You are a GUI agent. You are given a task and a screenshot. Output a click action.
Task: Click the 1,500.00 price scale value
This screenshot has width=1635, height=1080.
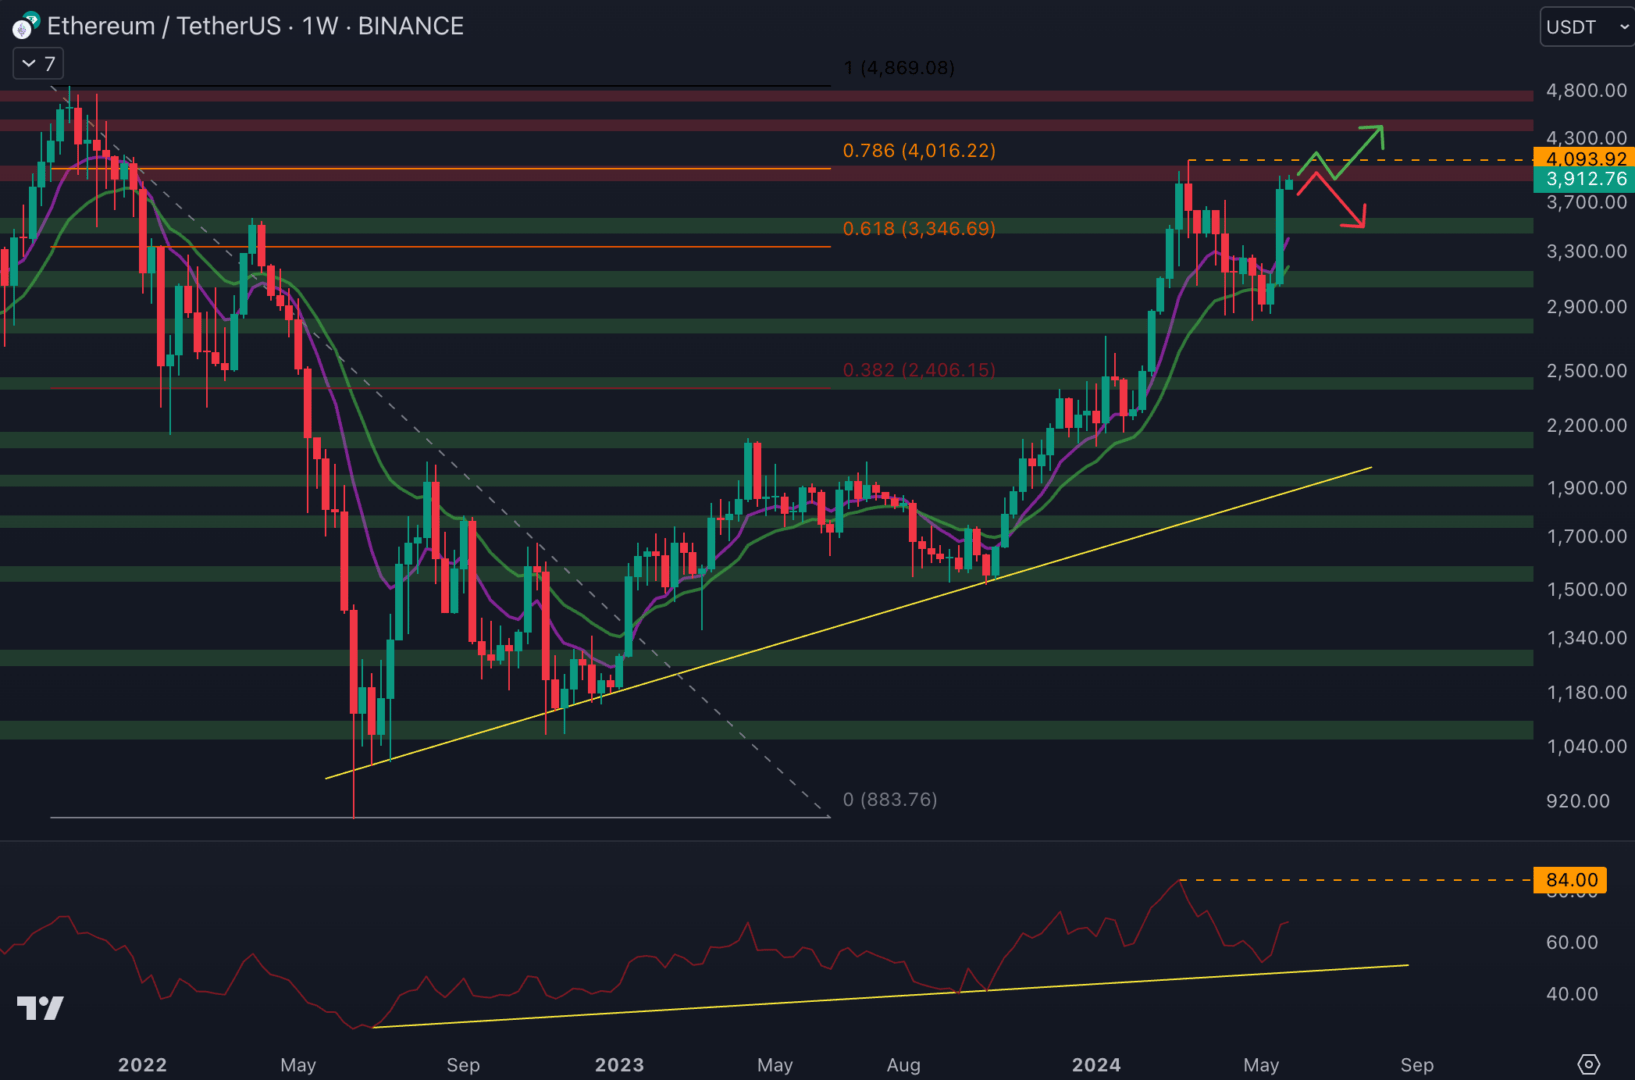point(1586,589)
